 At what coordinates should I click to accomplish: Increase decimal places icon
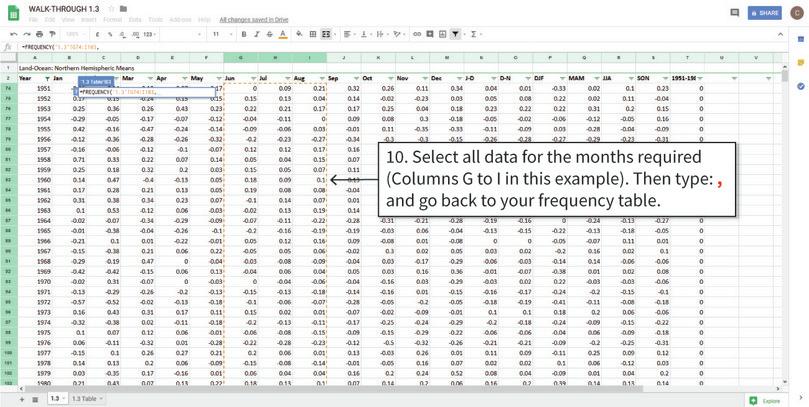pyautogui.click(x=135, y=34)
